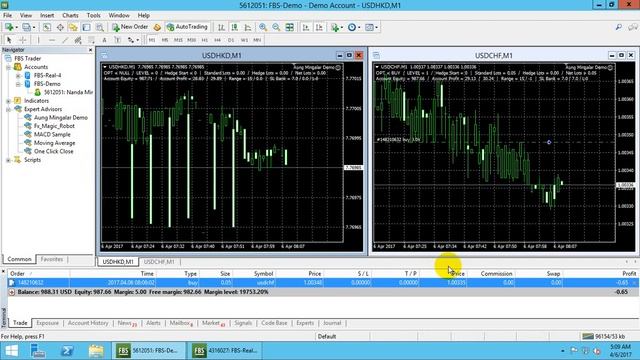Click the connection status 96154/53 kb indicator
Viewport: 640px width, 360px height.
(604, 336)
